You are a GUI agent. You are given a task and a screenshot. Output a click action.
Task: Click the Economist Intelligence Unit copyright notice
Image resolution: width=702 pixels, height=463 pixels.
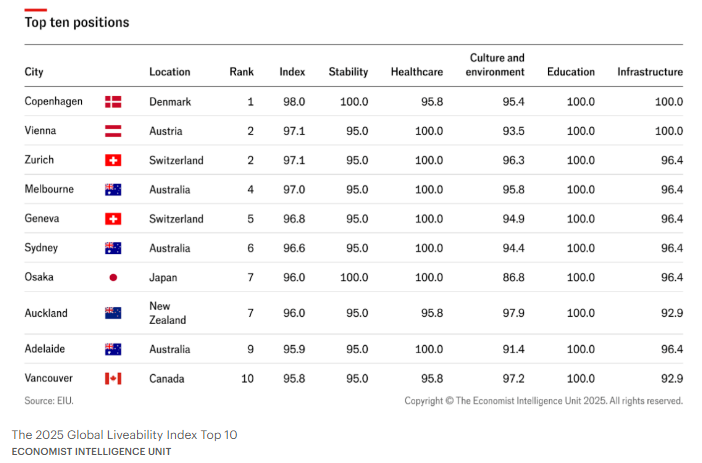click(x=544, y=400)
